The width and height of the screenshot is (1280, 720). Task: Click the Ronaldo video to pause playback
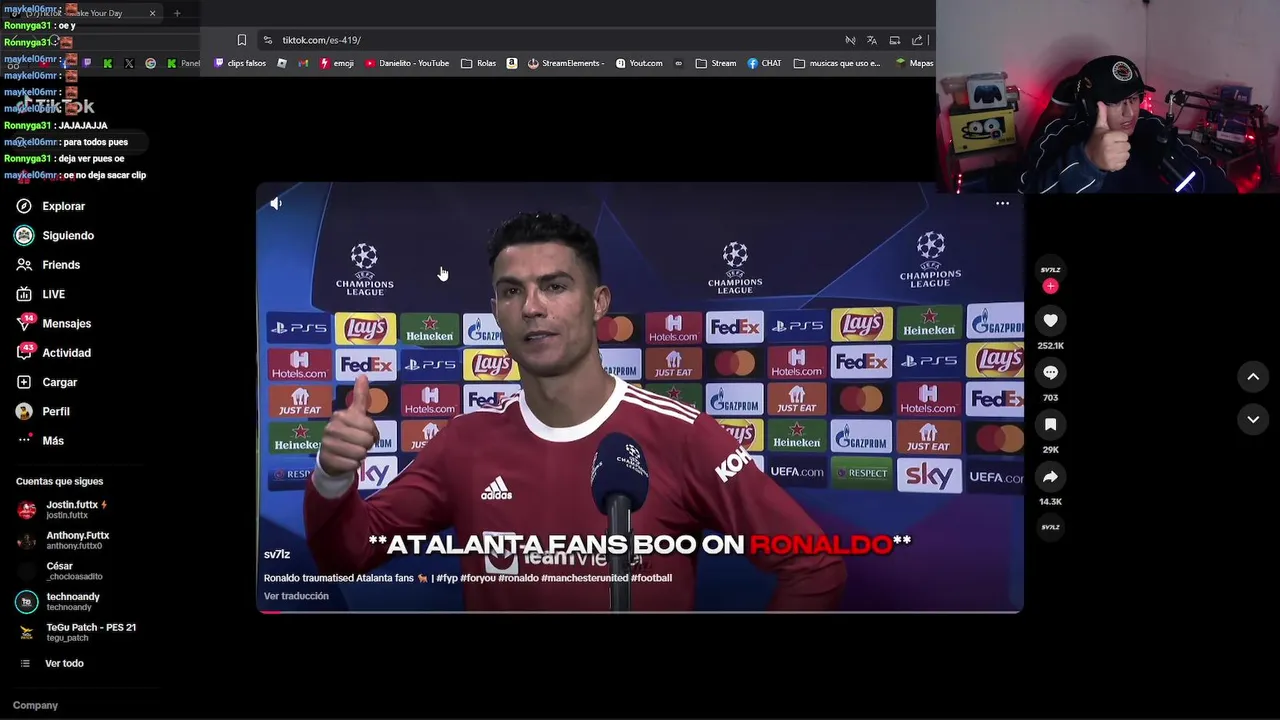[640, 397]
